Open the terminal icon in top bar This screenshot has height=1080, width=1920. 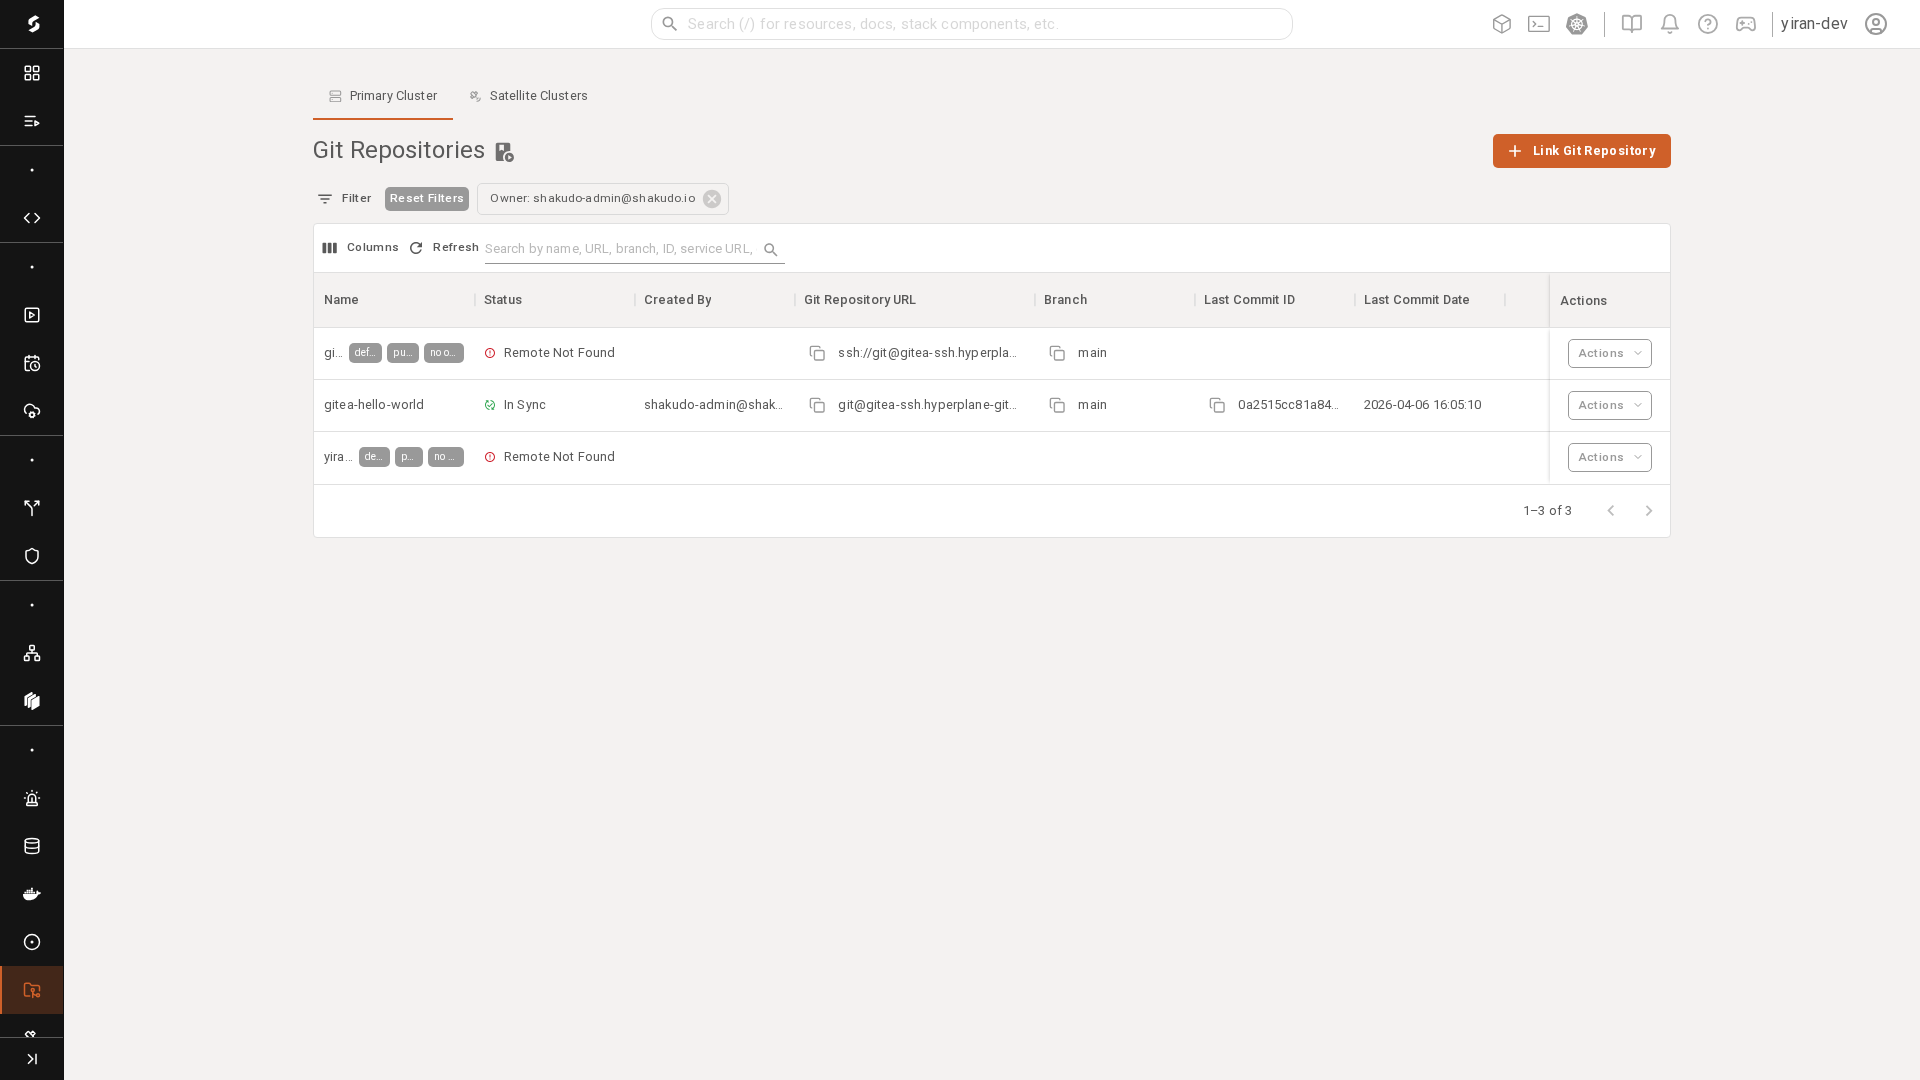click(1538, 24)
